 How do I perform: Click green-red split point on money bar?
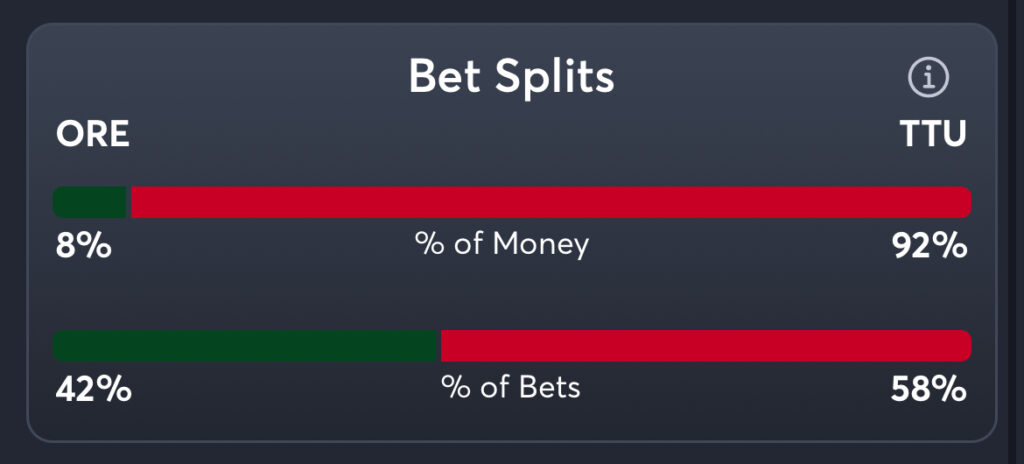[130, 202]
